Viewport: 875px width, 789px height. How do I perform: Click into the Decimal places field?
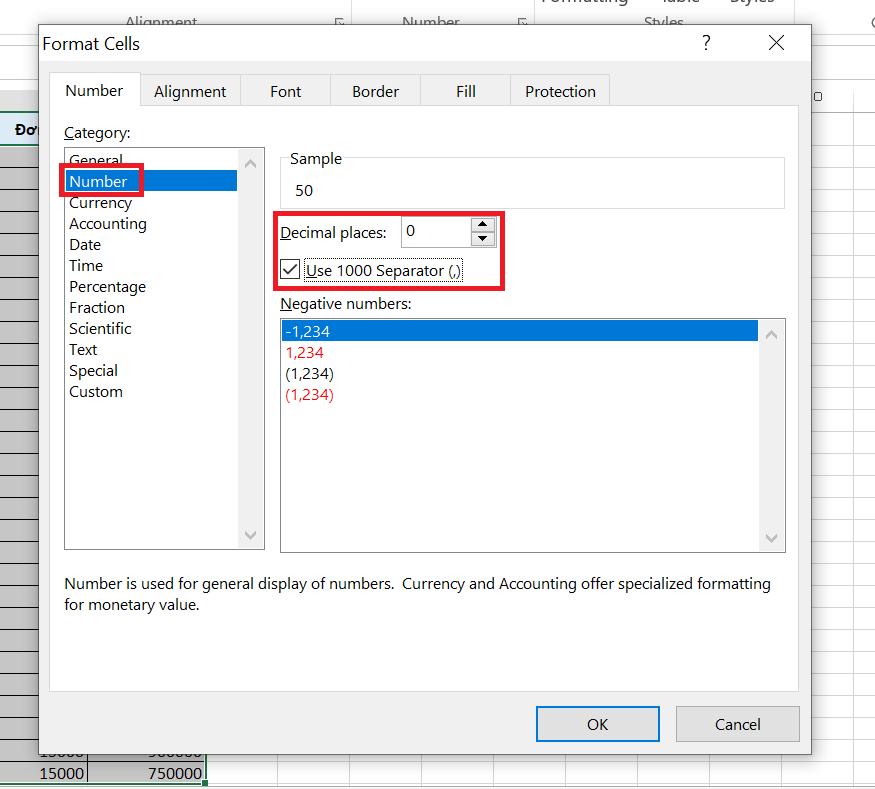(435, 232)
